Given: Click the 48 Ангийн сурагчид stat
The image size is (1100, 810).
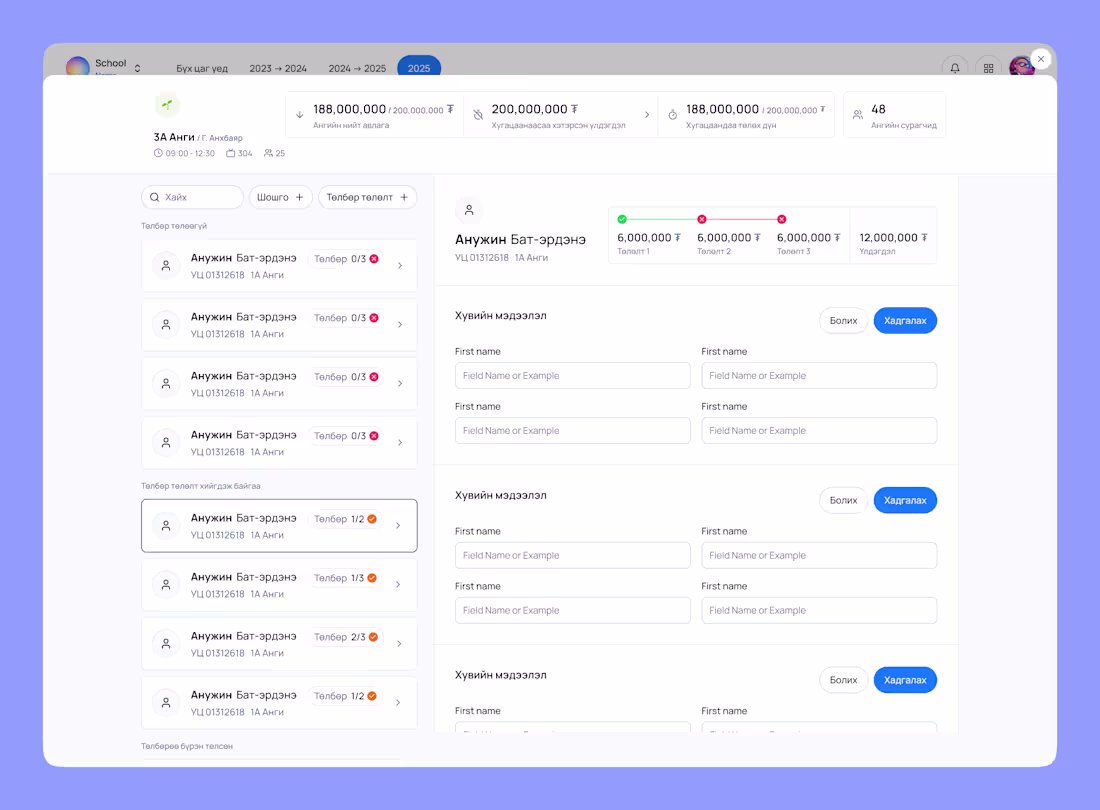Looking at the screenshot, I should click(894, 115).
